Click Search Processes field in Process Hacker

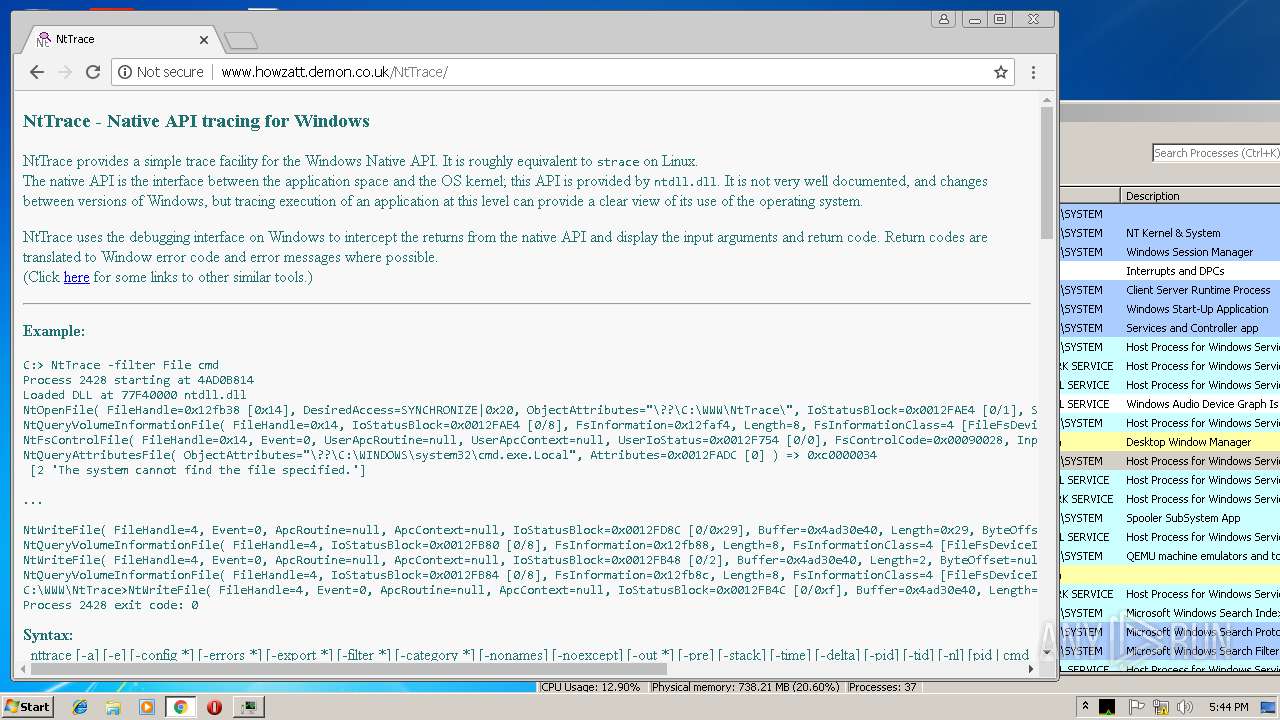[1216, 153]
